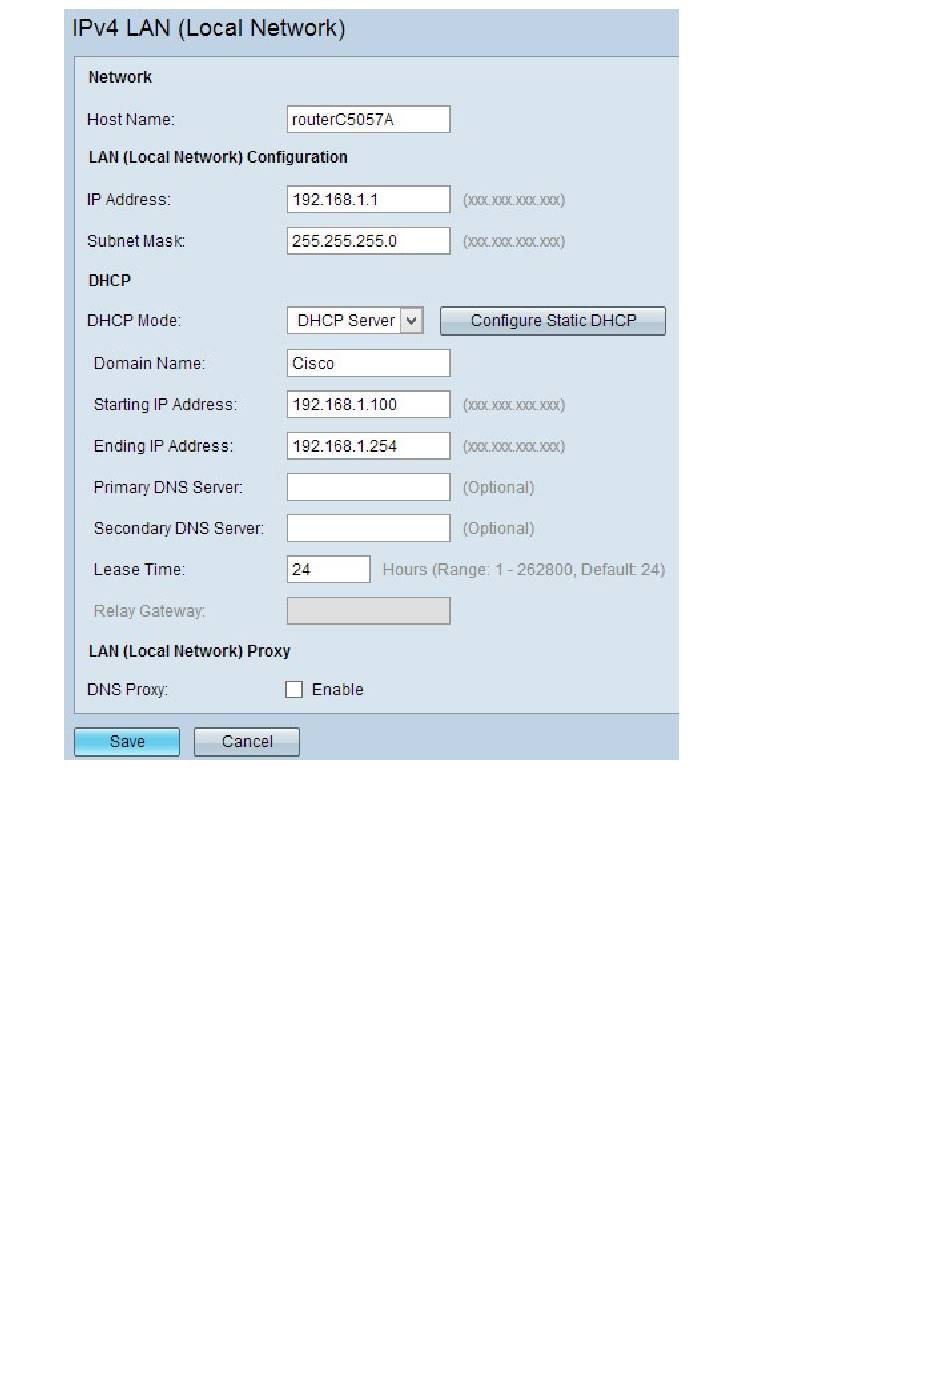Screen dimensions: 950x1388
Task: Click the LAN IP Address field 192.168.1.1
Action: coord(368,199)
